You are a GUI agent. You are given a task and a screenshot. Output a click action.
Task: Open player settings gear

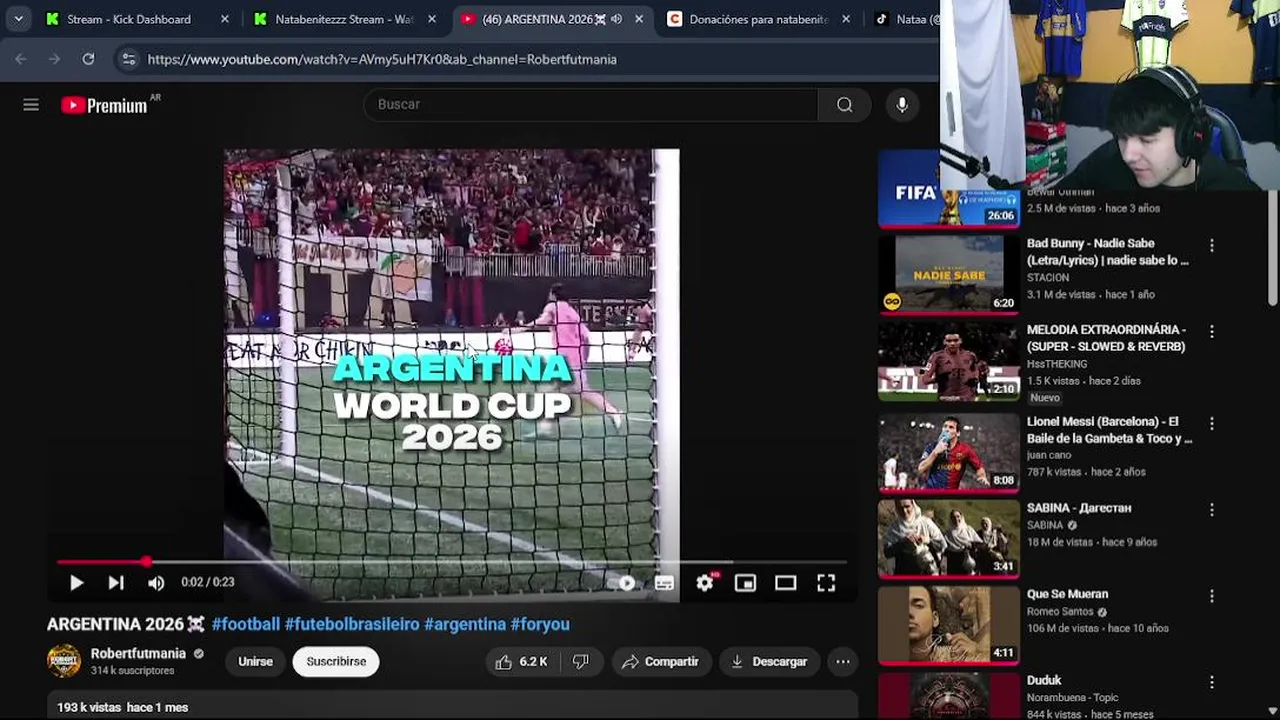tap(706, 583)
